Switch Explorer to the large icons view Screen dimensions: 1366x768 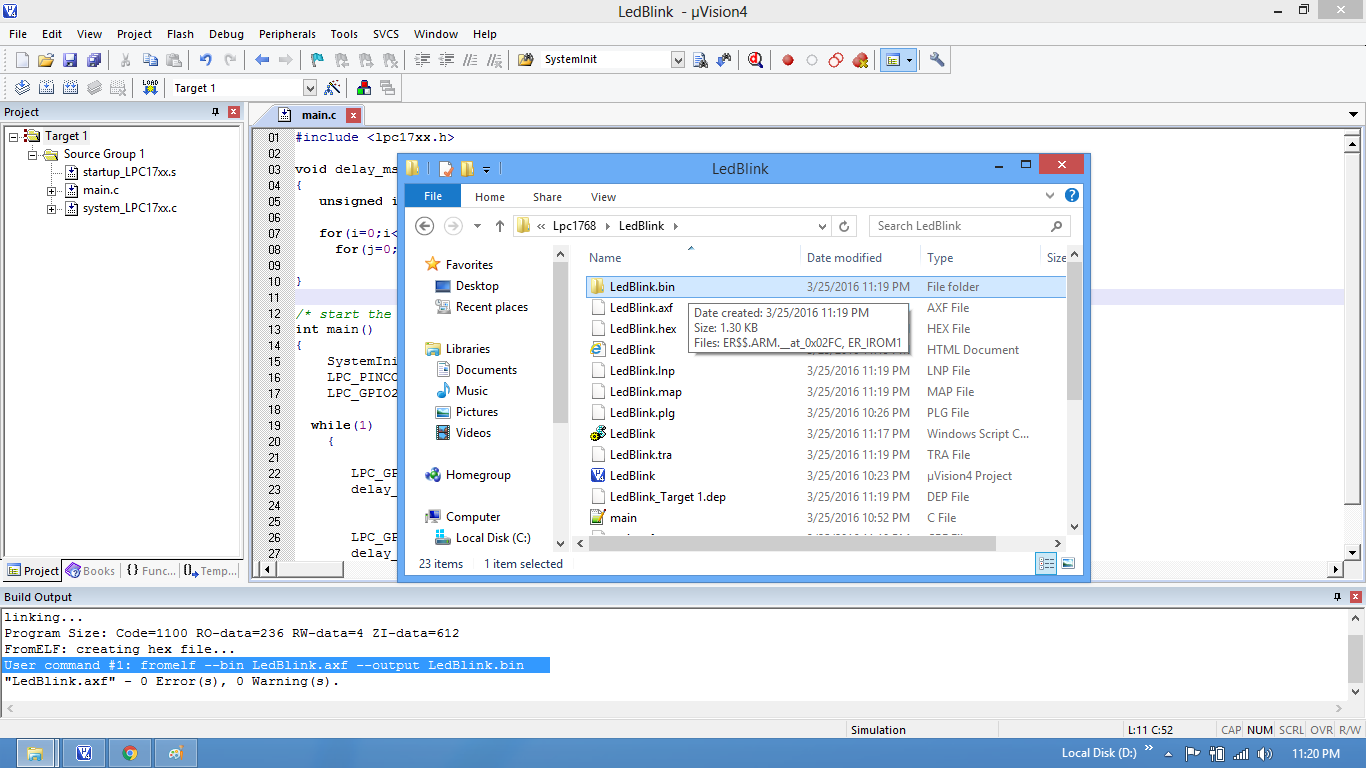tap(1068, 564)
